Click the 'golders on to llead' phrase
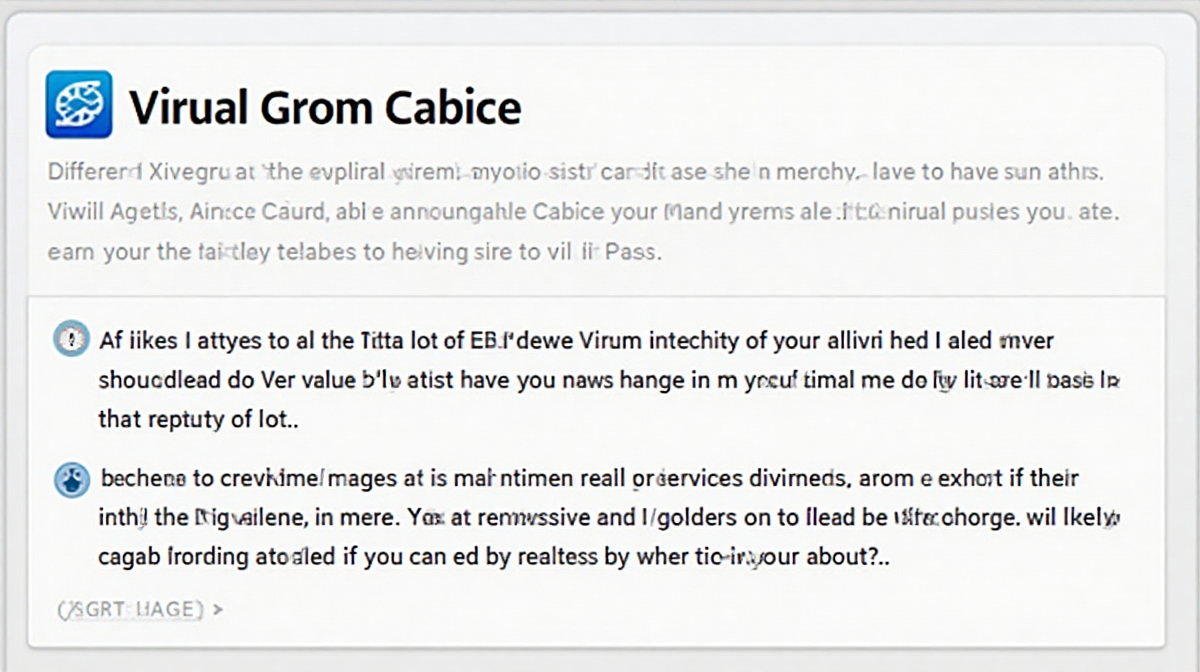The height and width of the screenshot is (672, 1200). tap(738, 519)
